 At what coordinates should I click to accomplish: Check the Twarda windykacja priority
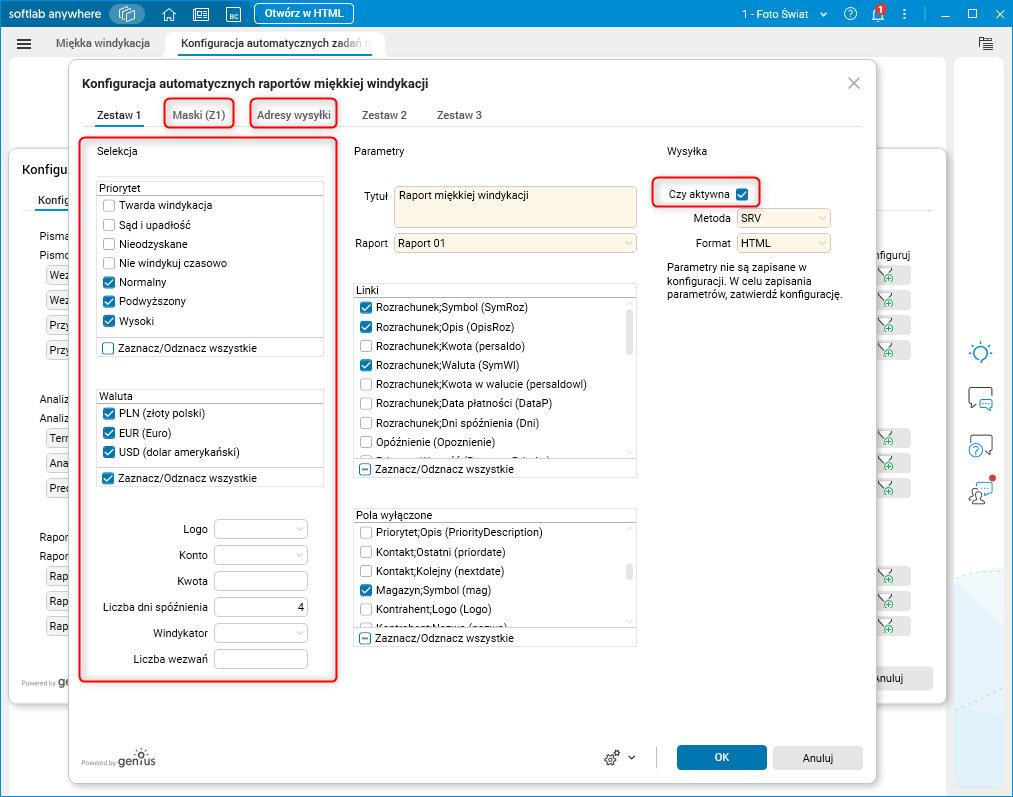tap(110, 205)
